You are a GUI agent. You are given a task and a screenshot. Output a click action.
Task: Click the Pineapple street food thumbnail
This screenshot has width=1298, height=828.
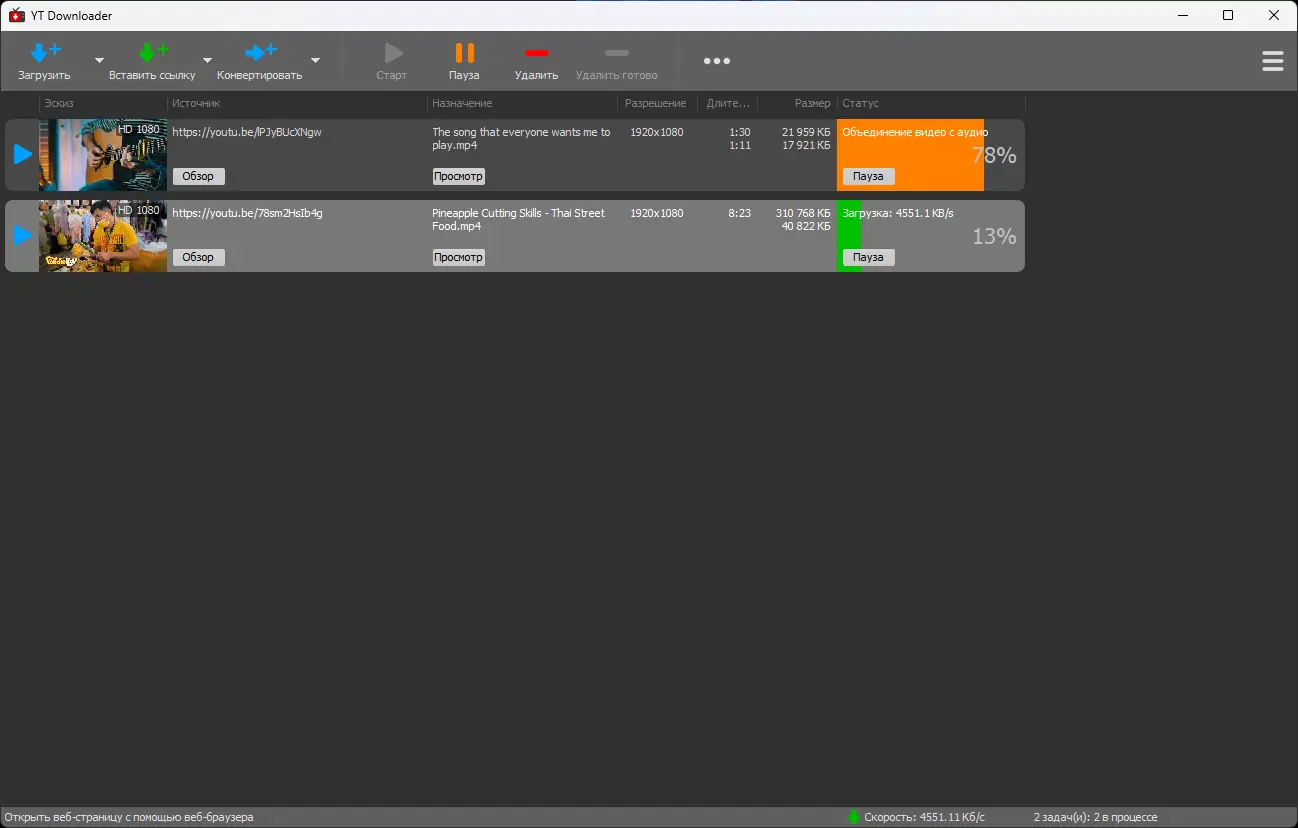point(103,236)
